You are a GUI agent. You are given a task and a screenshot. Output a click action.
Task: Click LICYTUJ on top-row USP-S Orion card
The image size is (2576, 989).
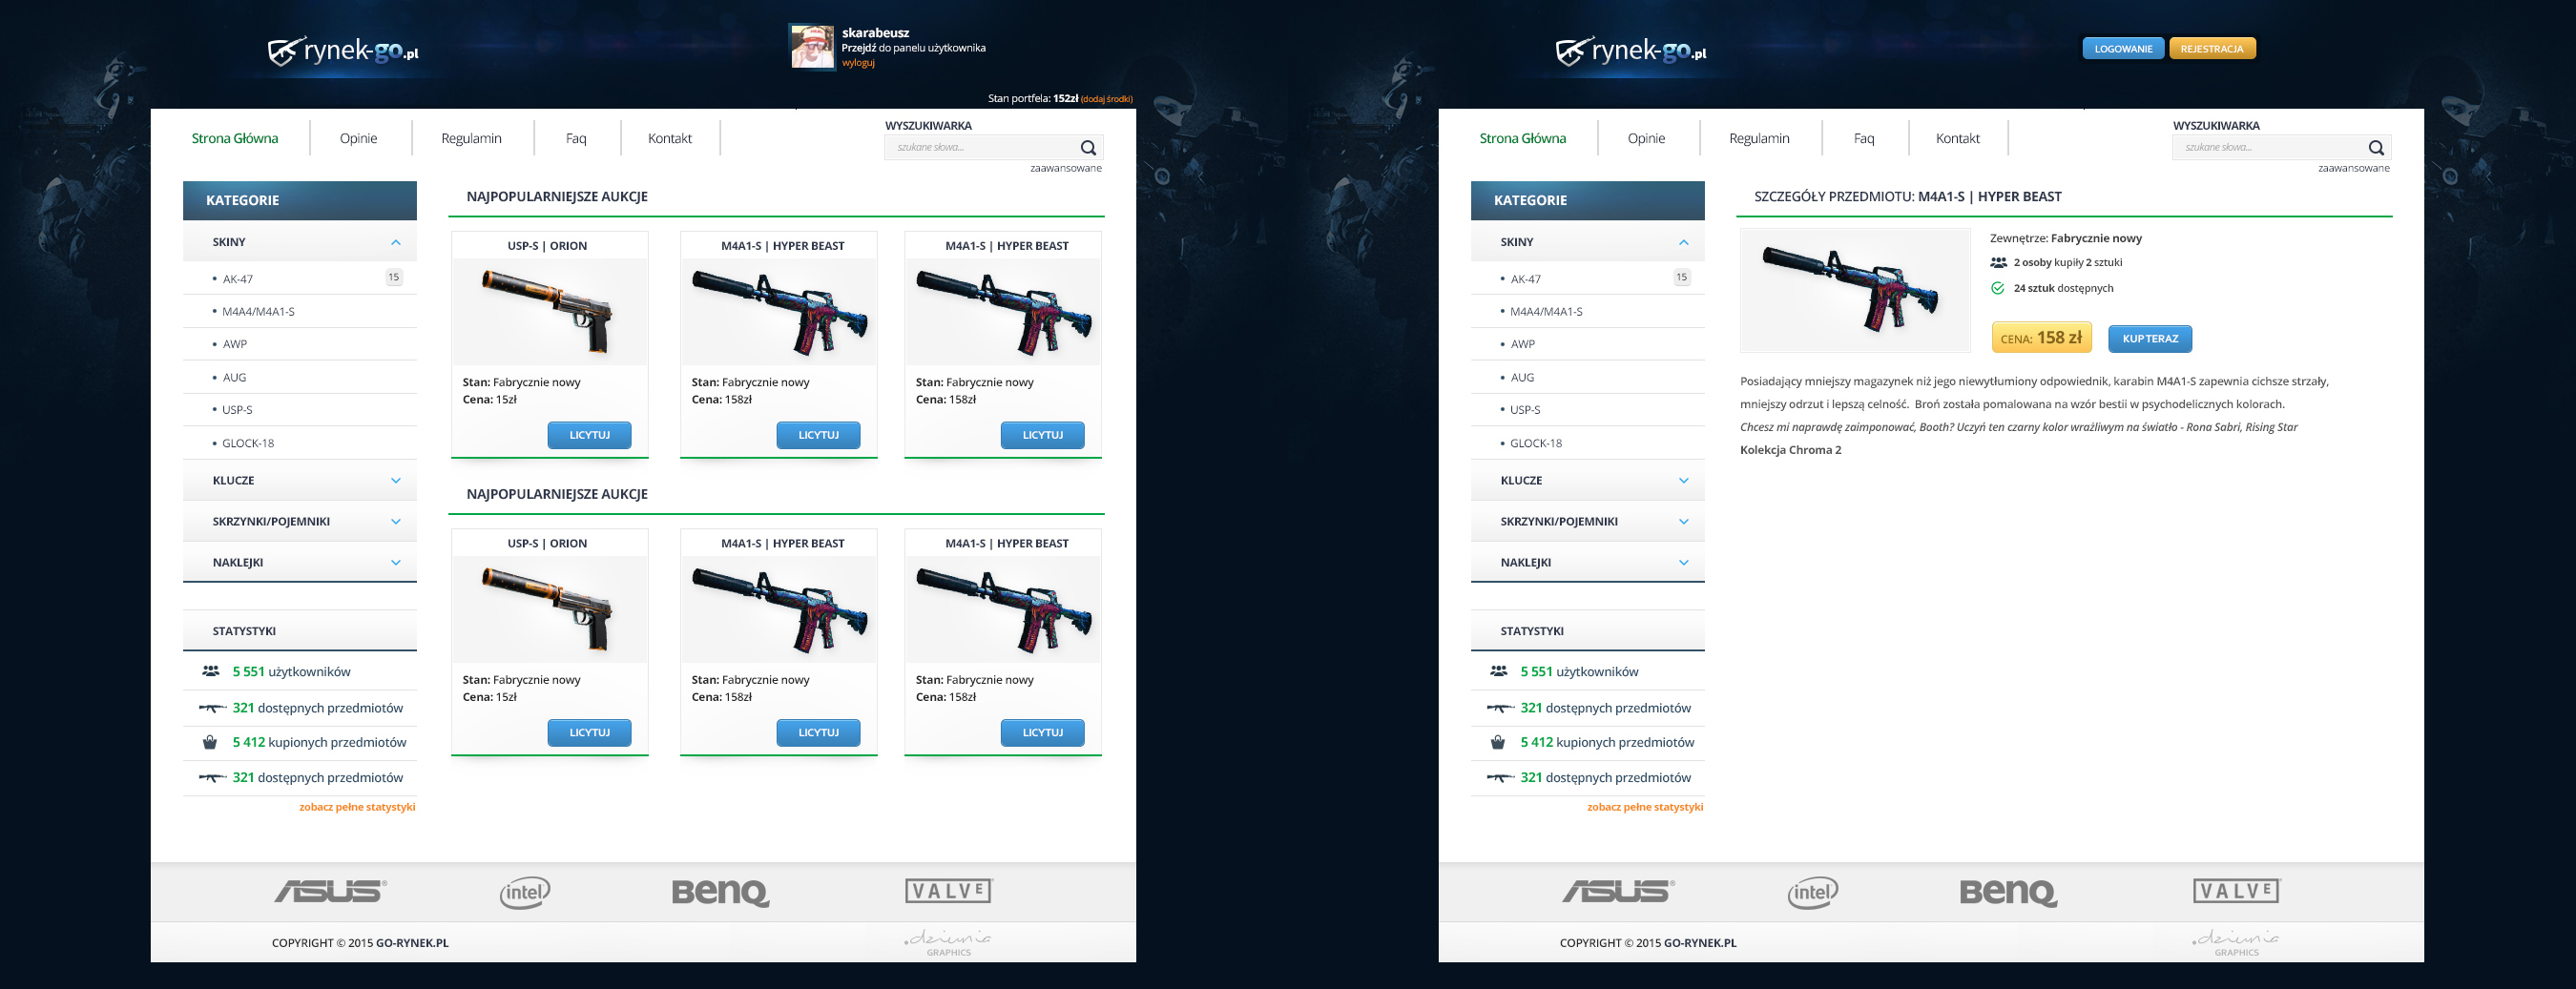click(589, 435)
